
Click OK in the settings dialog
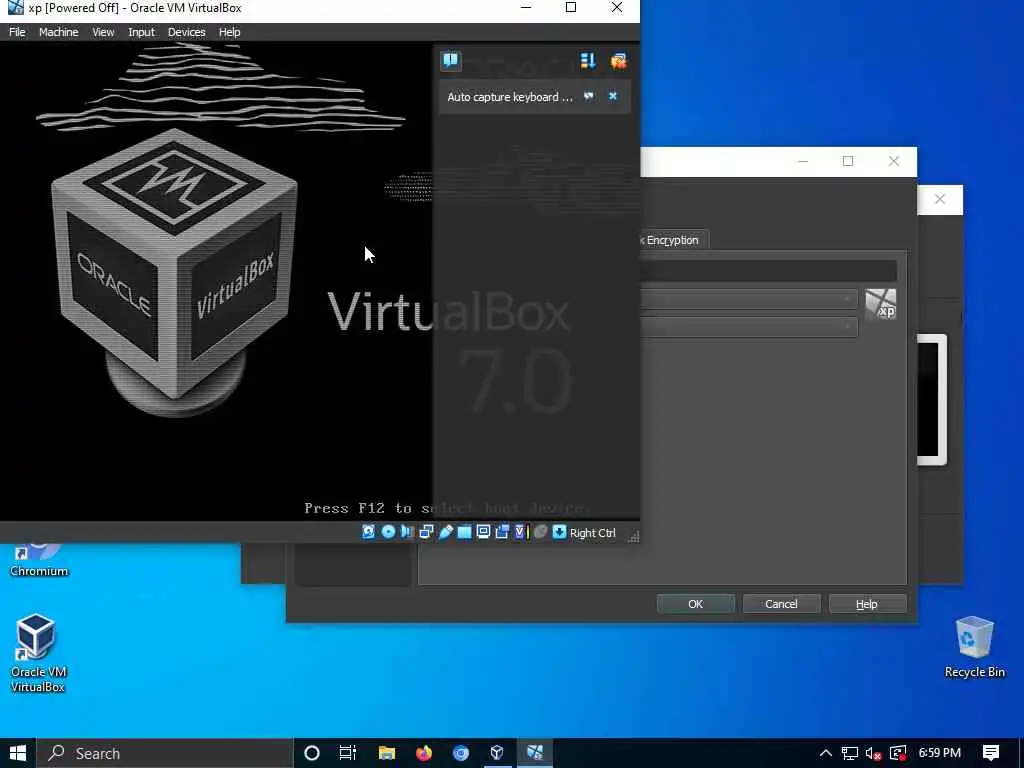coord(696,604)
